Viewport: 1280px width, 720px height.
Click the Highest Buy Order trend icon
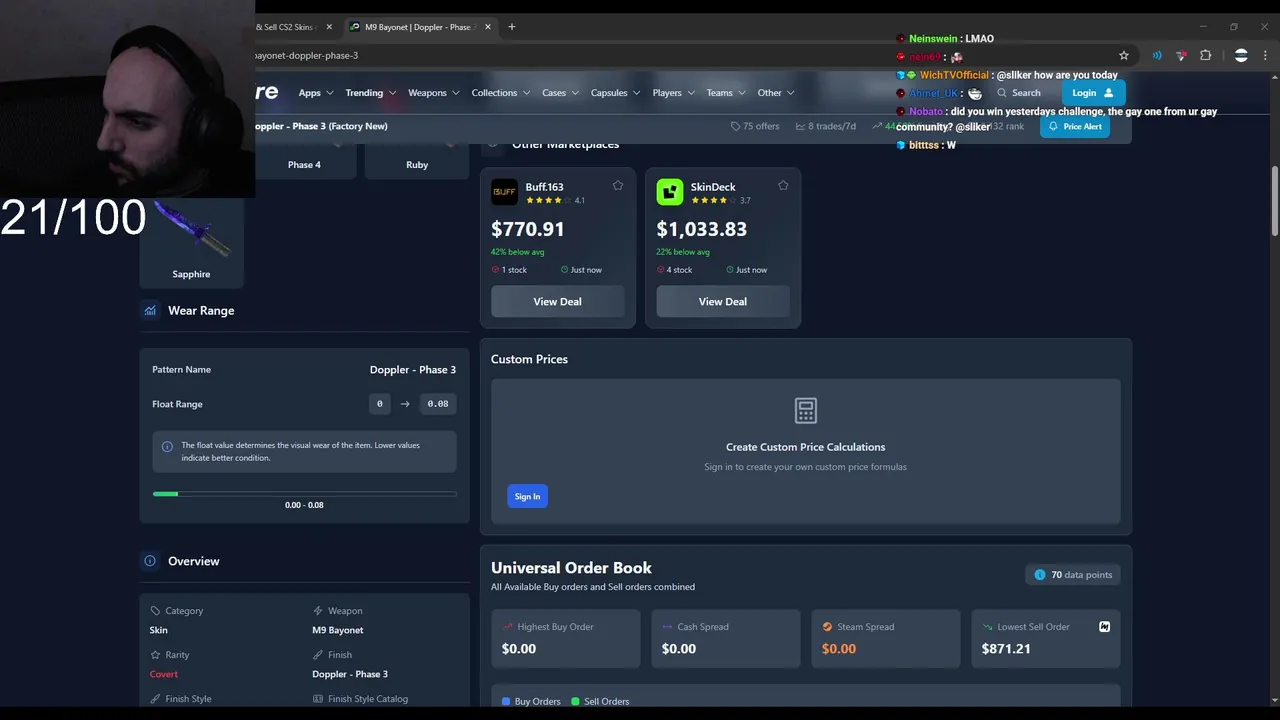point(507,627)
